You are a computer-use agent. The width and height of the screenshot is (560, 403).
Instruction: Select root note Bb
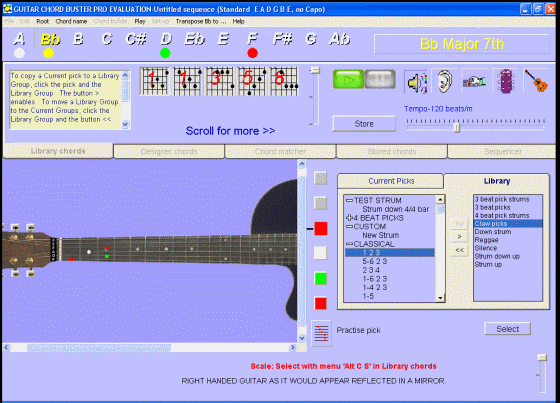[x=50, y=39]
